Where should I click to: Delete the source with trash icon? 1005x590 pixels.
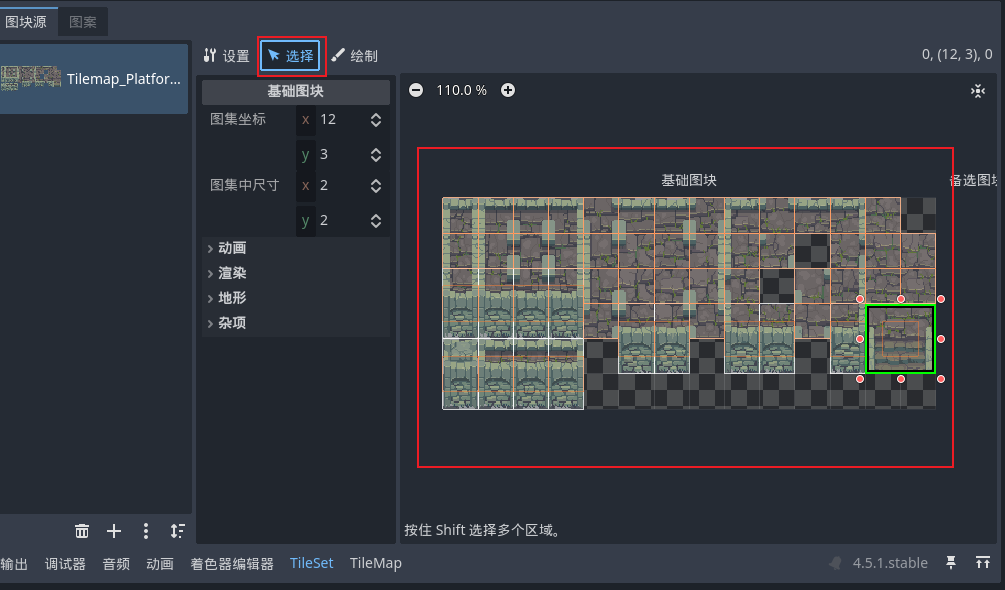coord(82,531)
